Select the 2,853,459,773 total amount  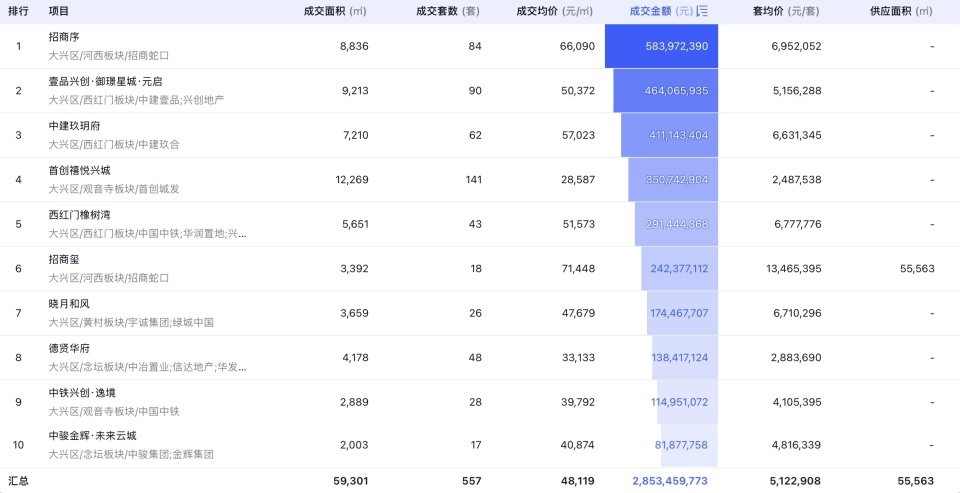670,481
